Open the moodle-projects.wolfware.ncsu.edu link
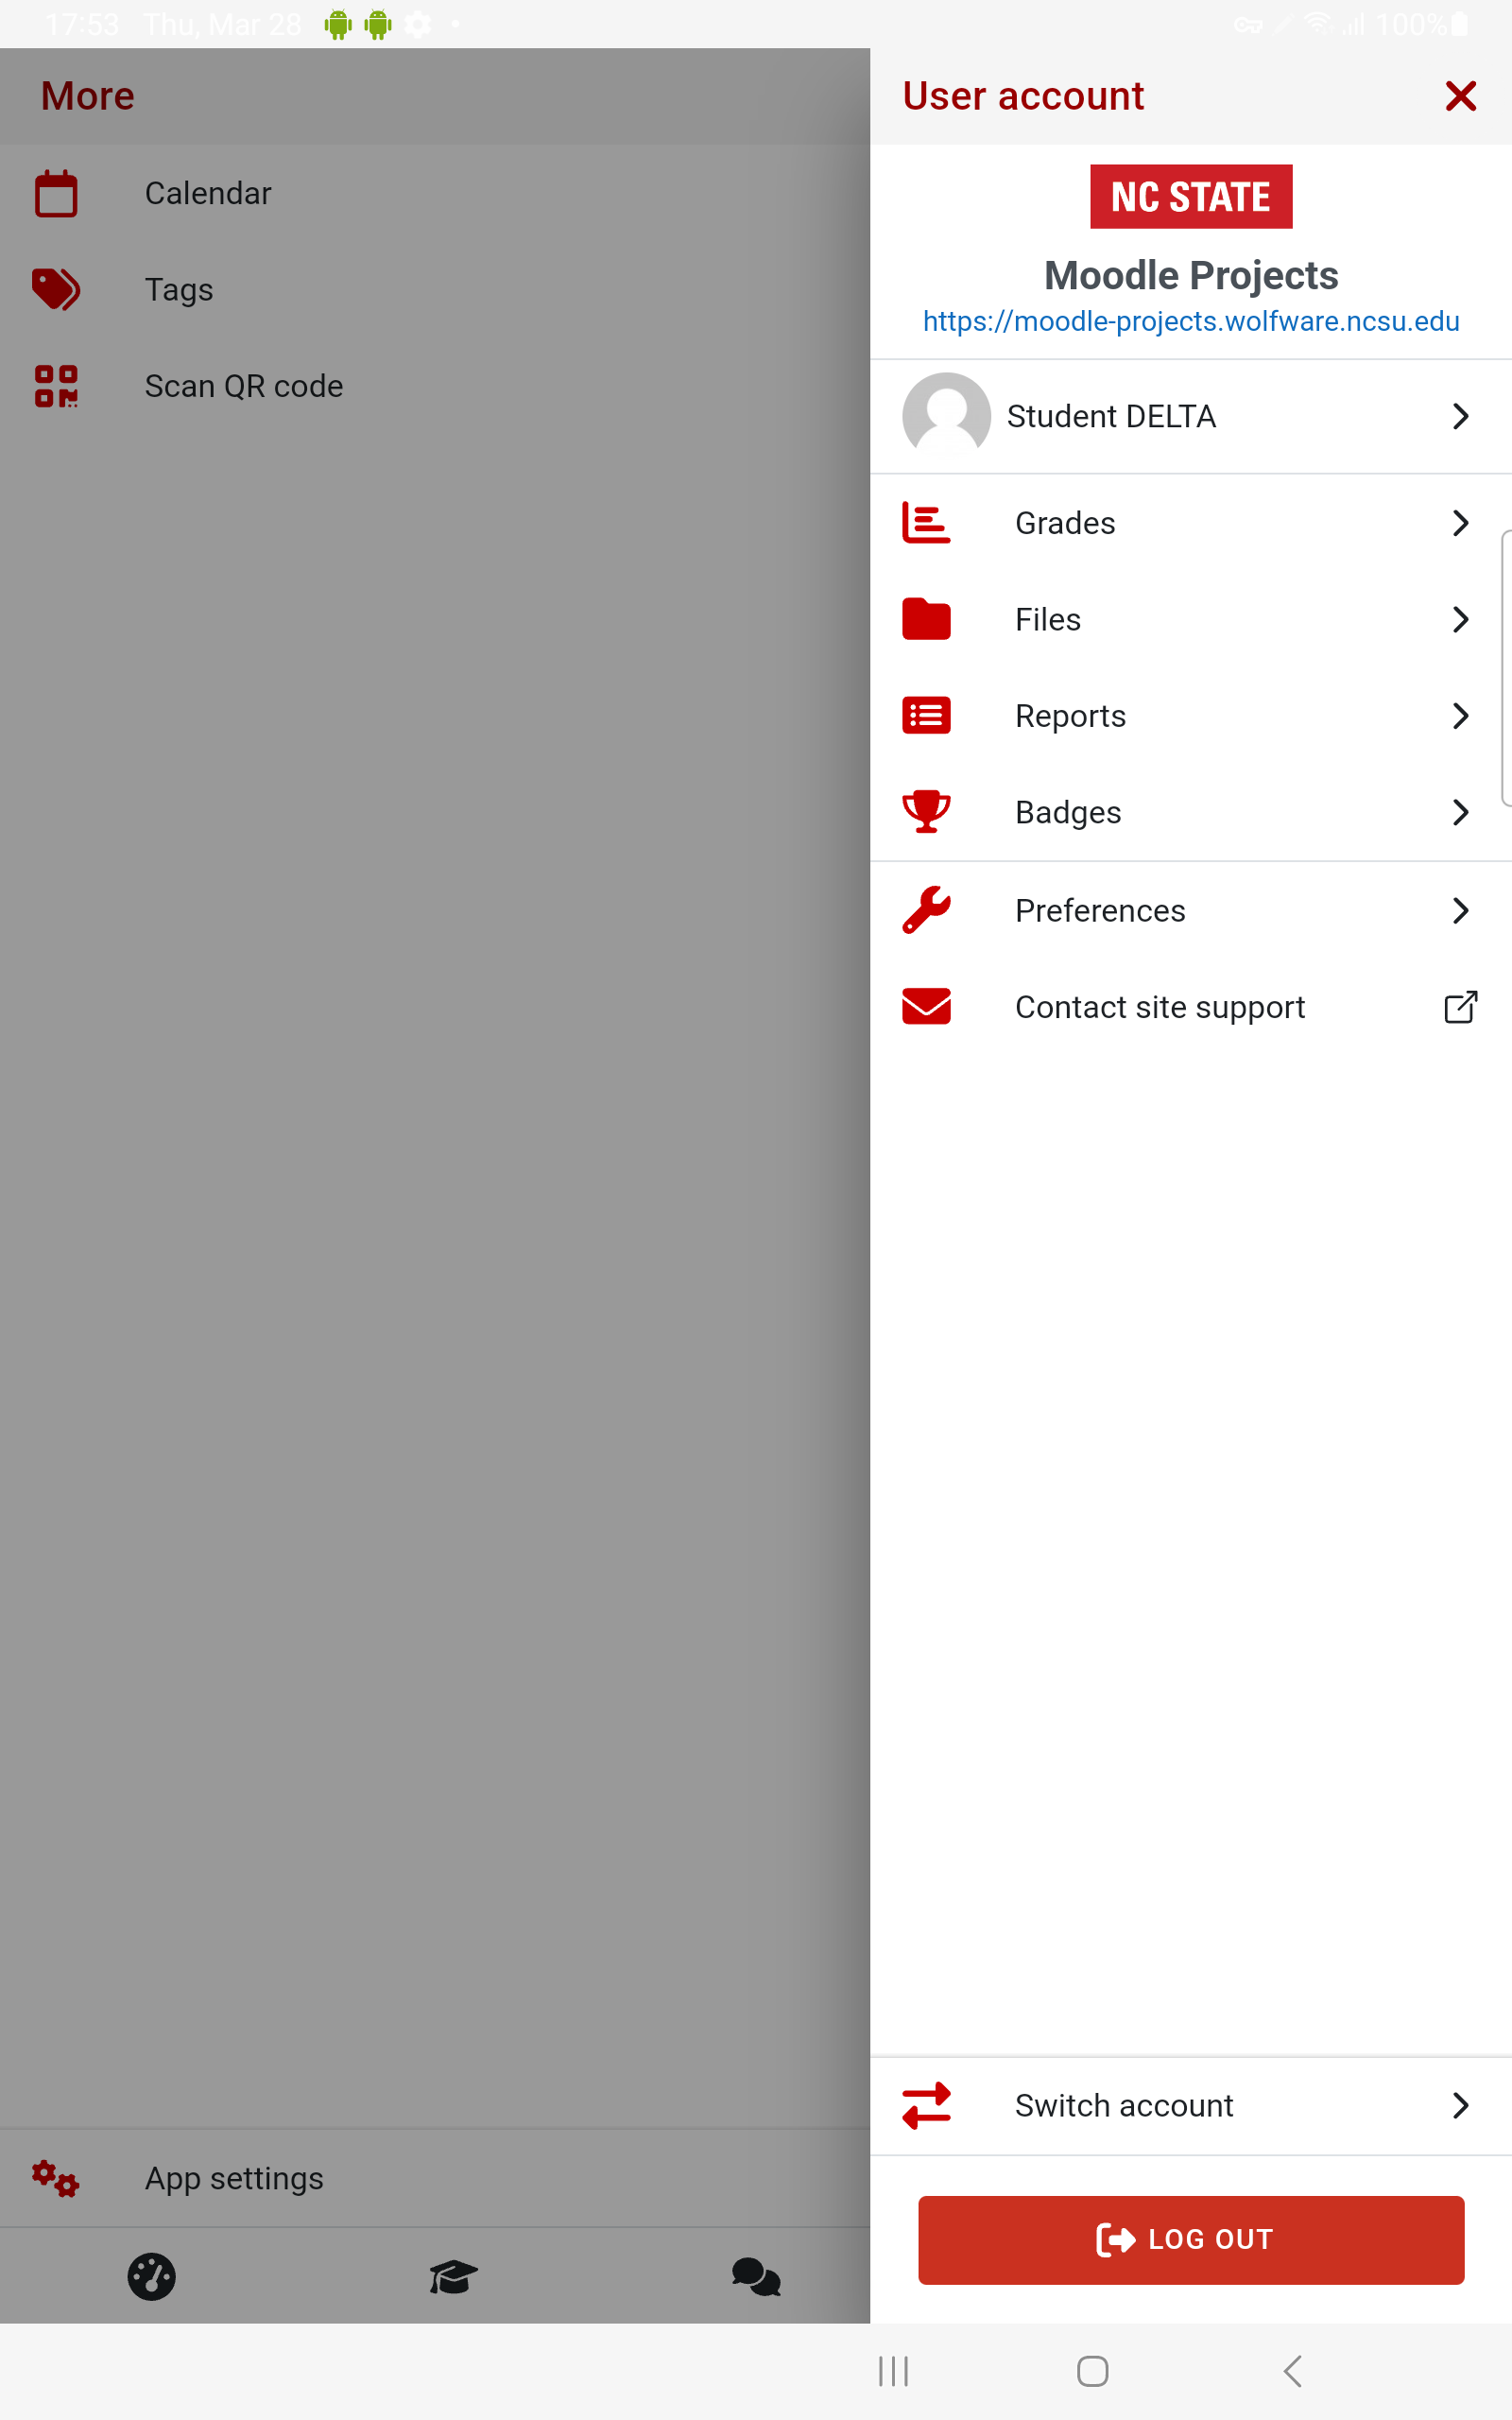1512x2420 pixels. point(1191,321)
